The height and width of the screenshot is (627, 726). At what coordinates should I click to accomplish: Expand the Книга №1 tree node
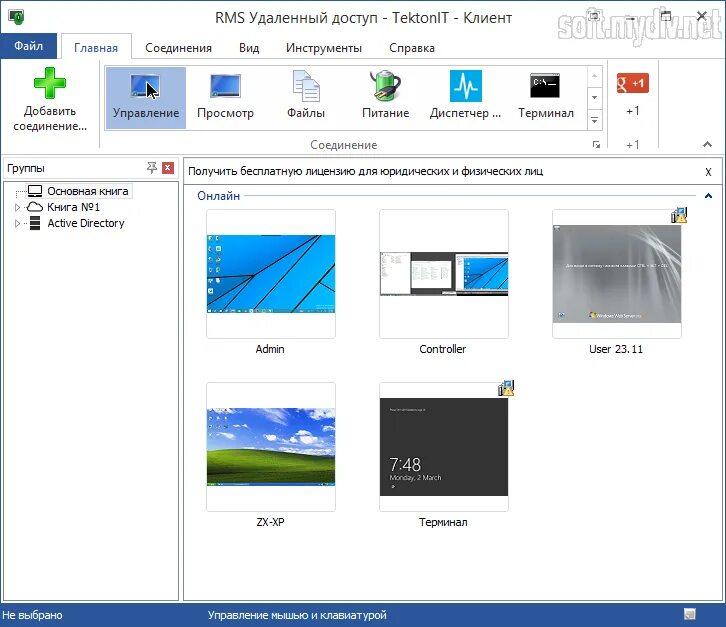click(17, 207)
